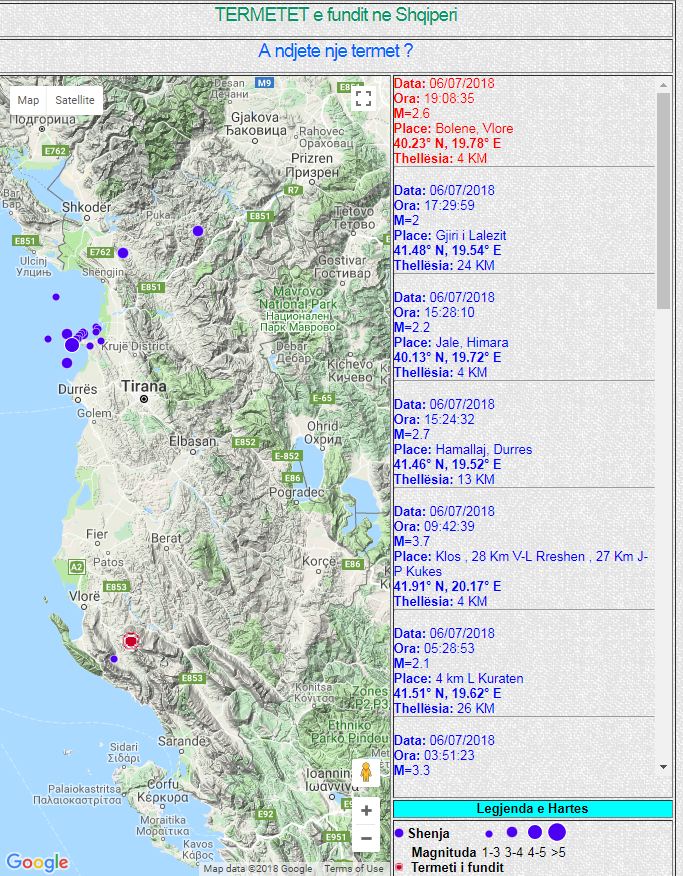The height and width of the screenshot is (876, 683).
Task: Switch to Map view type
Action: (x=29, y=100)
